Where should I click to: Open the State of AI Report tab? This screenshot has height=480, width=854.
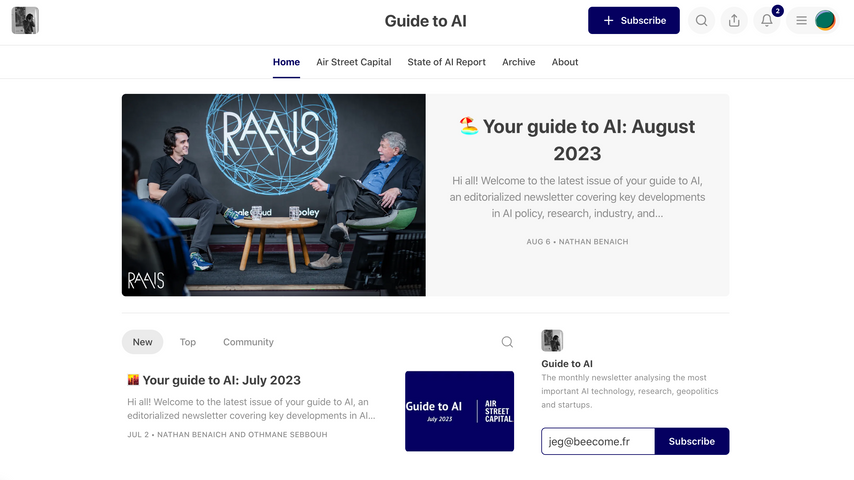[x=447, y=62]
